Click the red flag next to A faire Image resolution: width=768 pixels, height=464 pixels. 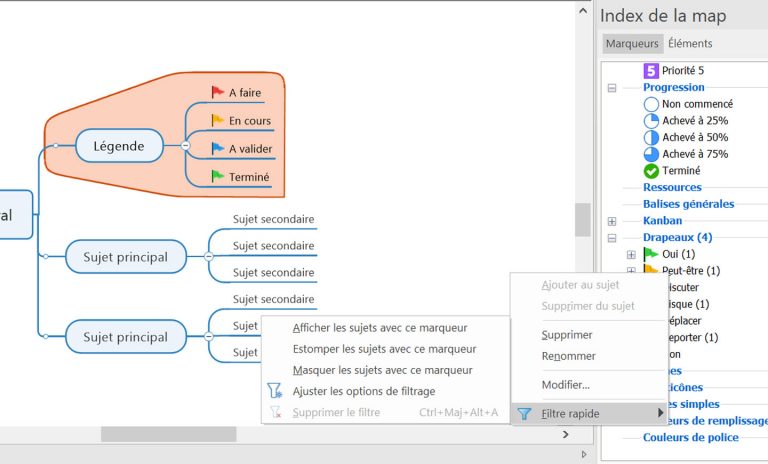(x=217, y=92)
